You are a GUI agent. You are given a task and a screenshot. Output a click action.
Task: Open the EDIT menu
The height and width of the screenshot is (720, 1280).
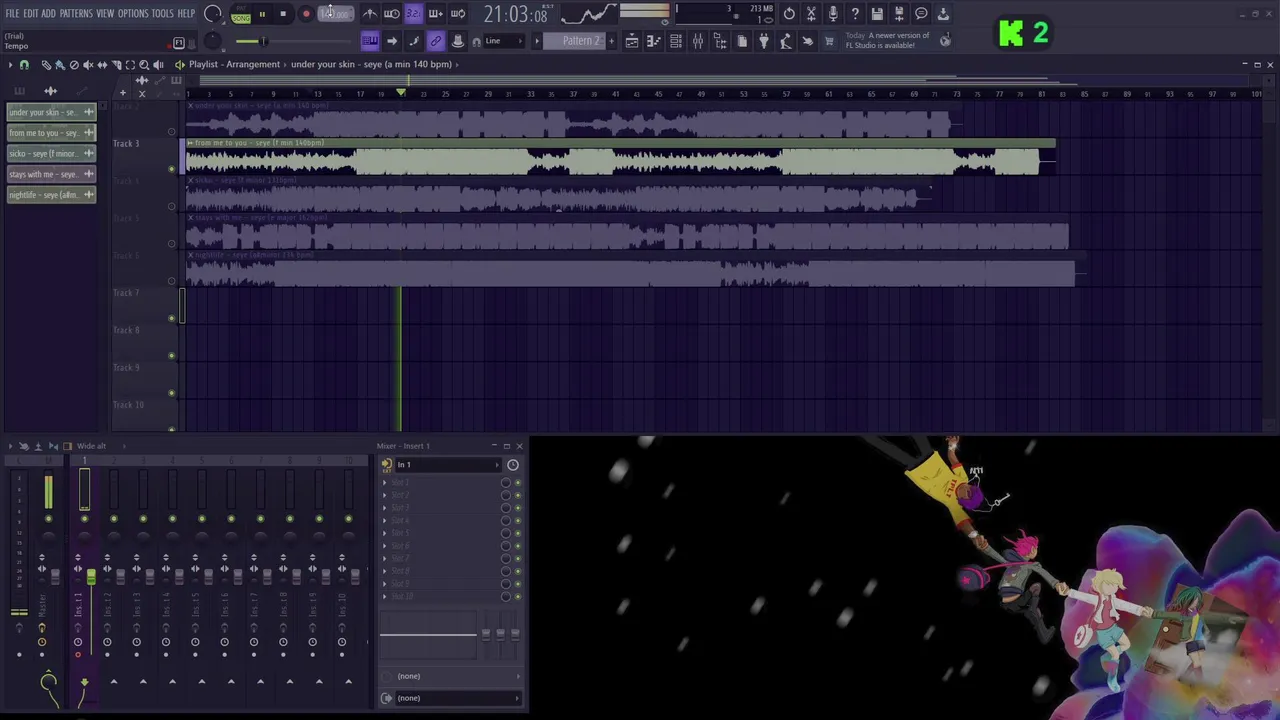(x=31, y=14)
